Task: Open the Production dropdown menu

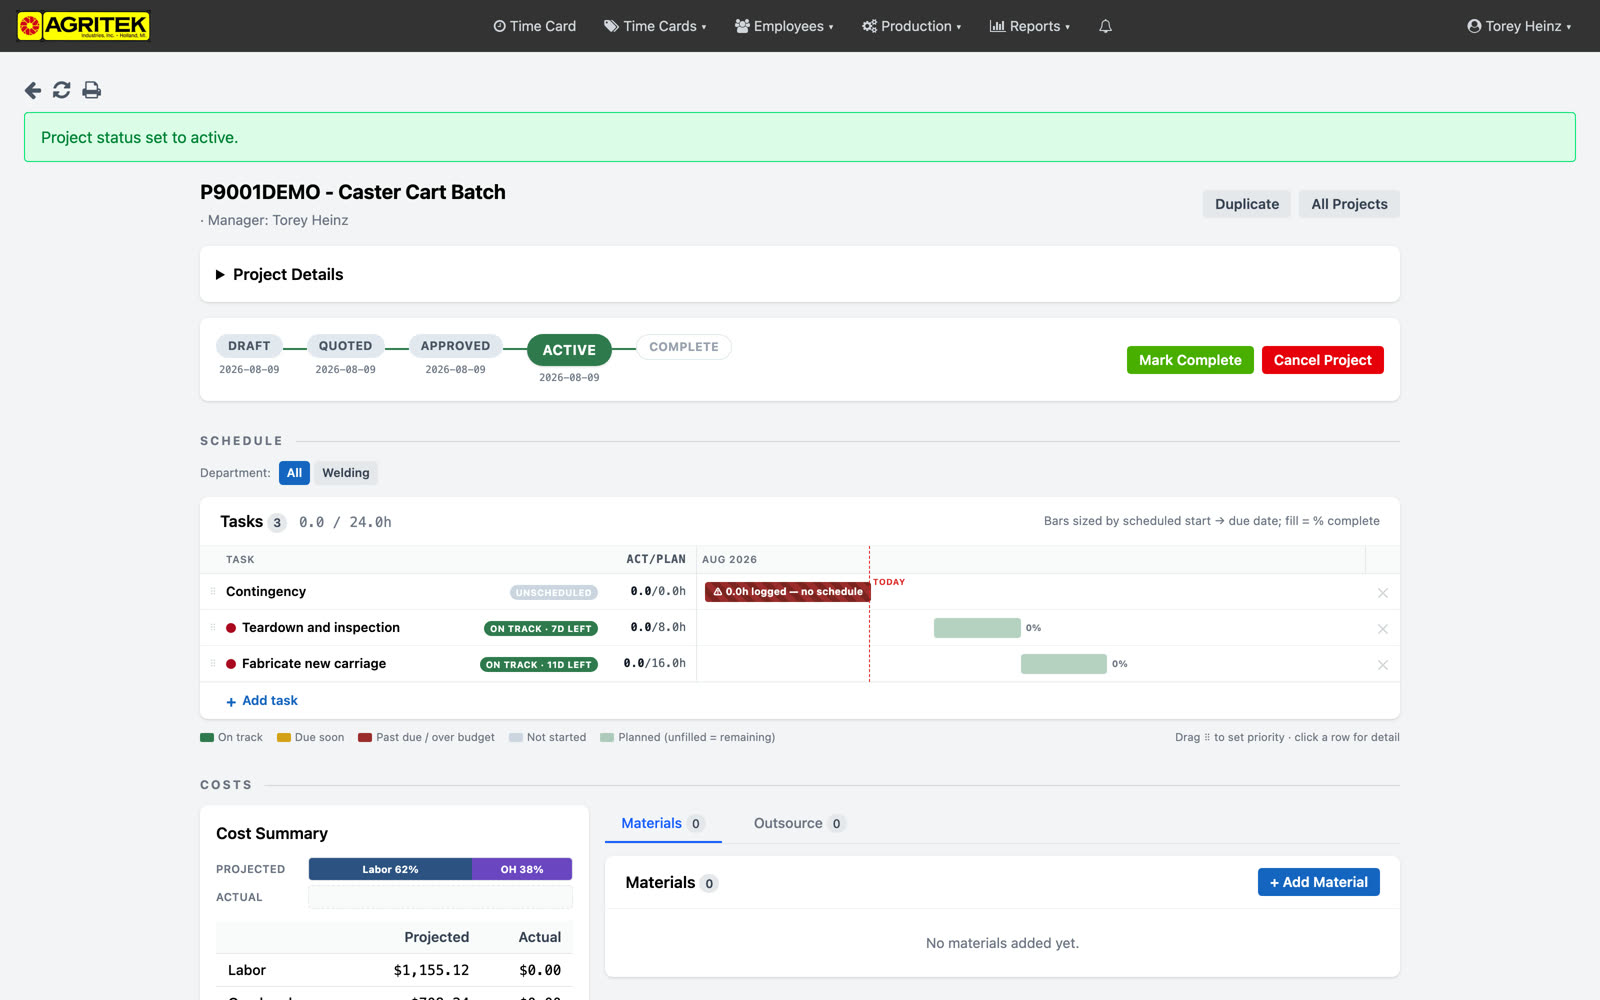Action: click(912, 26)
